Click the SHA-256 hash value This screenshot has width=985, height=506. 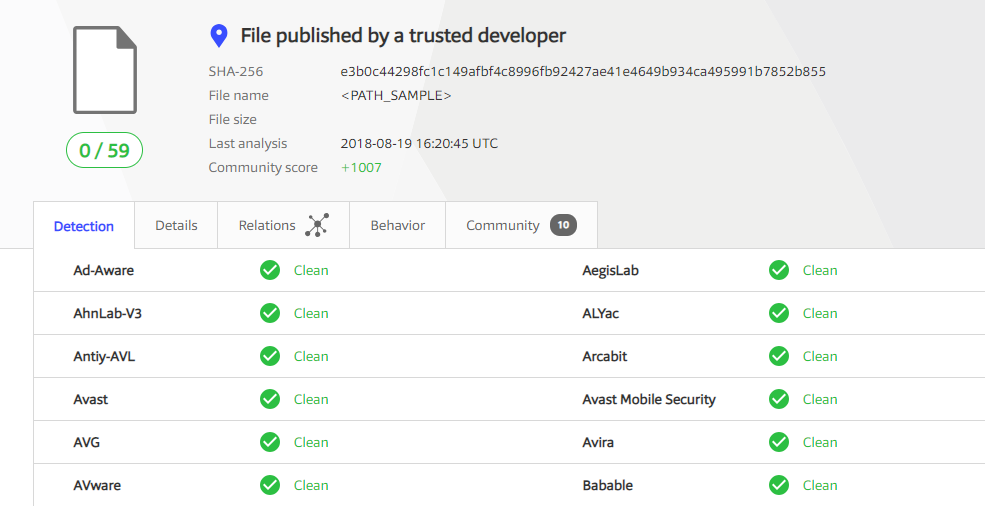point(583,72)
